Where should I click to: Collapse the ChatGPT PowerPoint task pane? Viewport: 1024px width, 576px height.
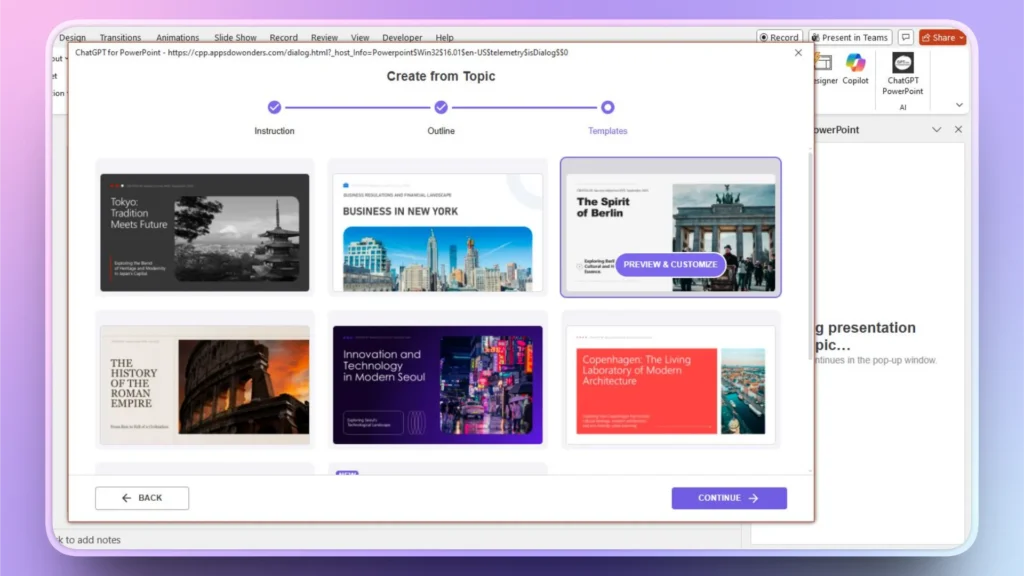[x=936, y=129]
